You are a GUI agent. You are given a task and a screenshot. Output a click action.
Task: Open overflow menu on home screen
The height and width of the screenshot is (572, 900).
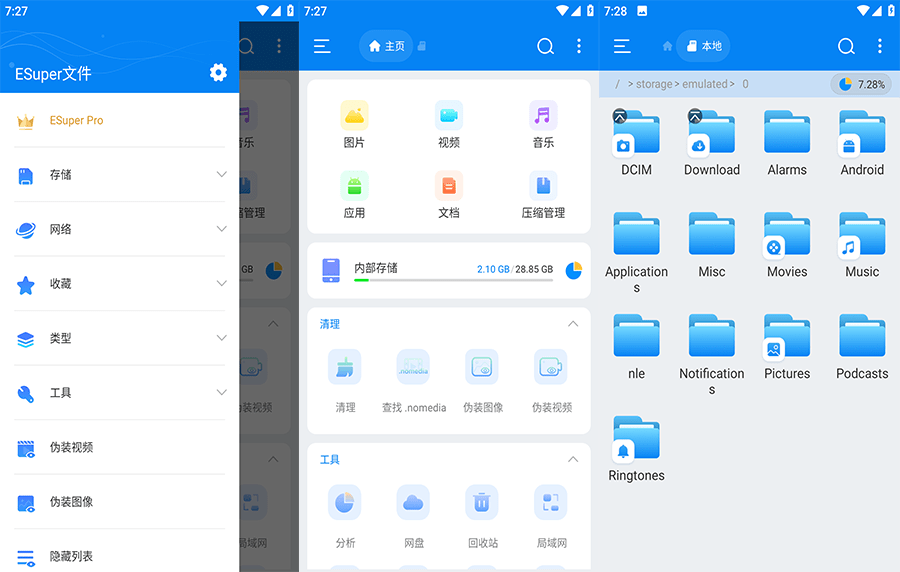[x=579, y=46]
